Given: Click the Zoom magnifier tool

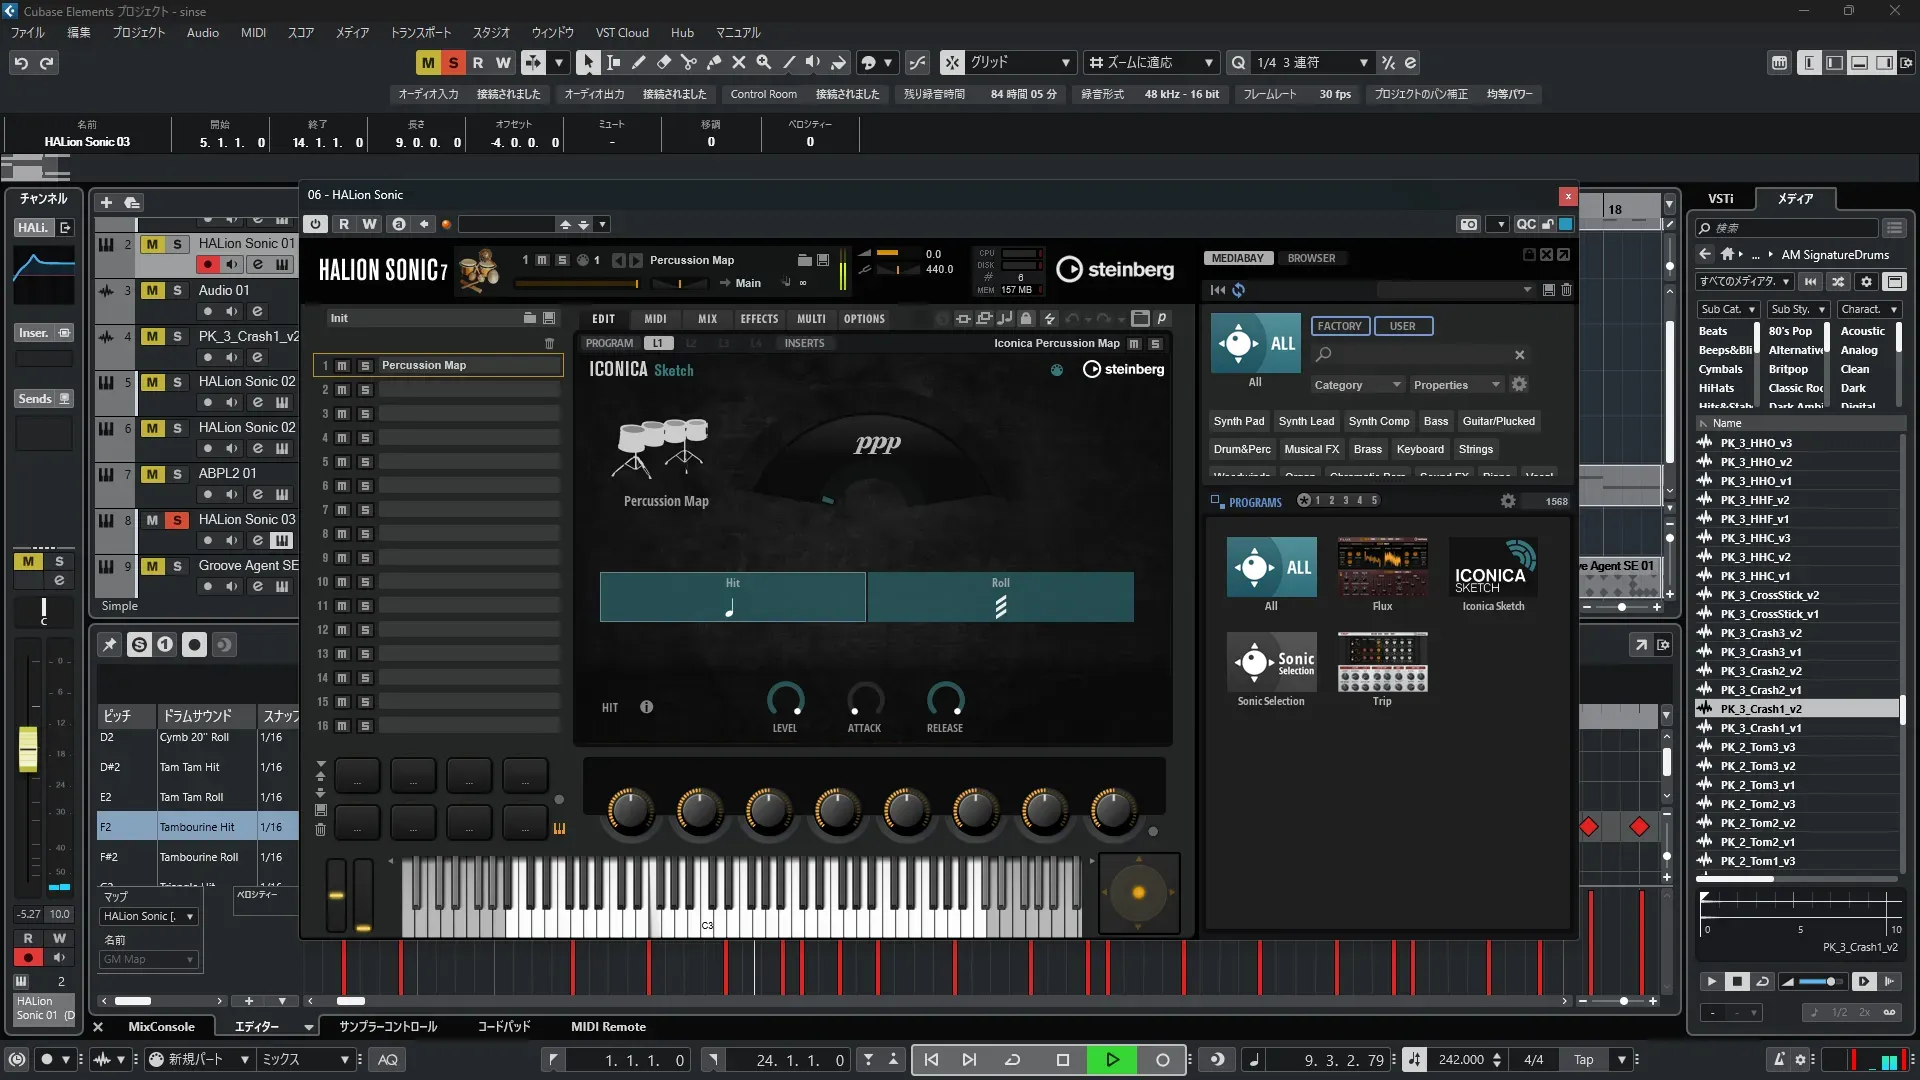Looking at the screenshot, I should point(763,63).
